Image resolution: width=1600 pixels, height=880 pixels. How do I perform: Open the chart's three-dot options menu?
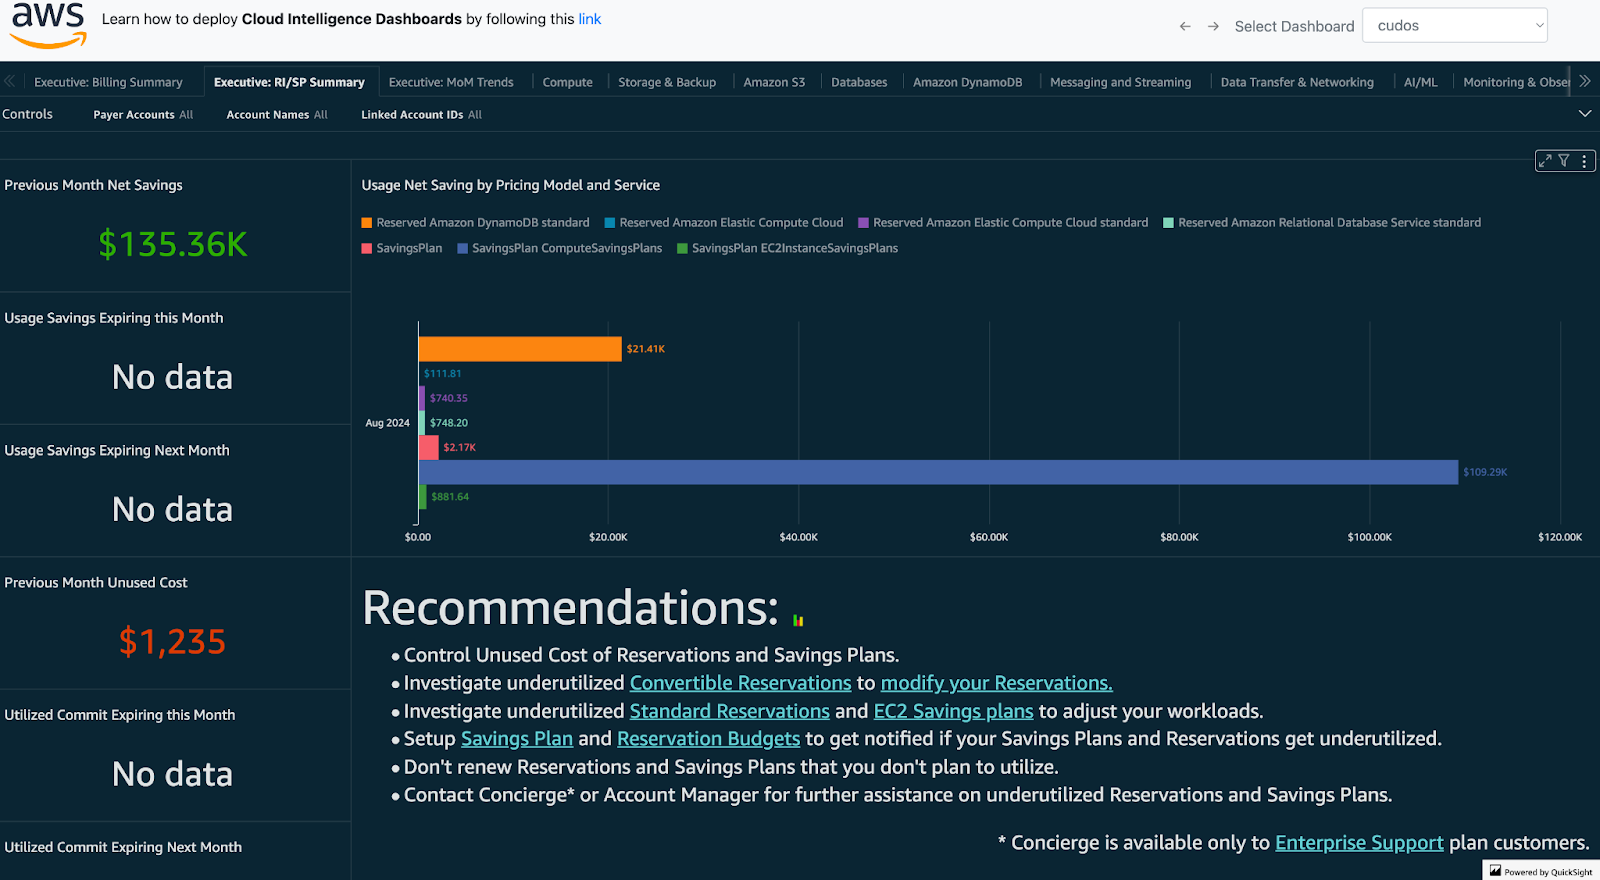pos(1584,160)
